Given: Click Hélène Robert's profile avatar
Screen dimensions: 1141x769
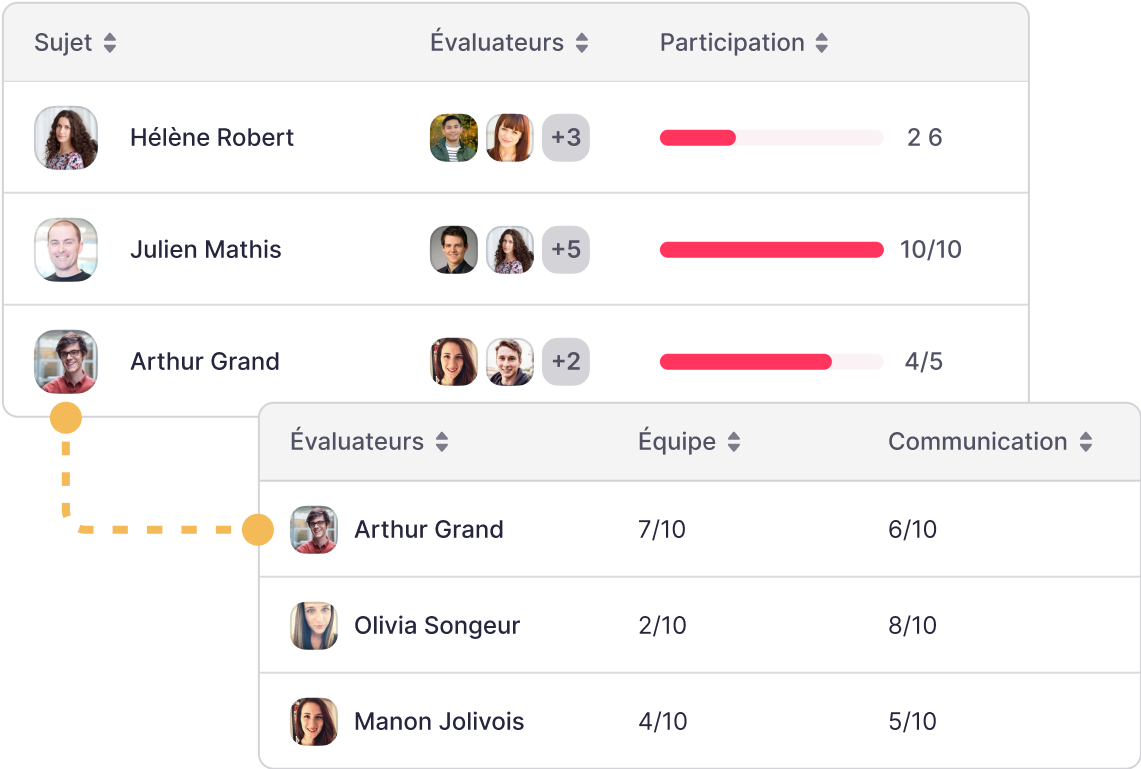Looking at the screenshot, I should tap(66, 138).
